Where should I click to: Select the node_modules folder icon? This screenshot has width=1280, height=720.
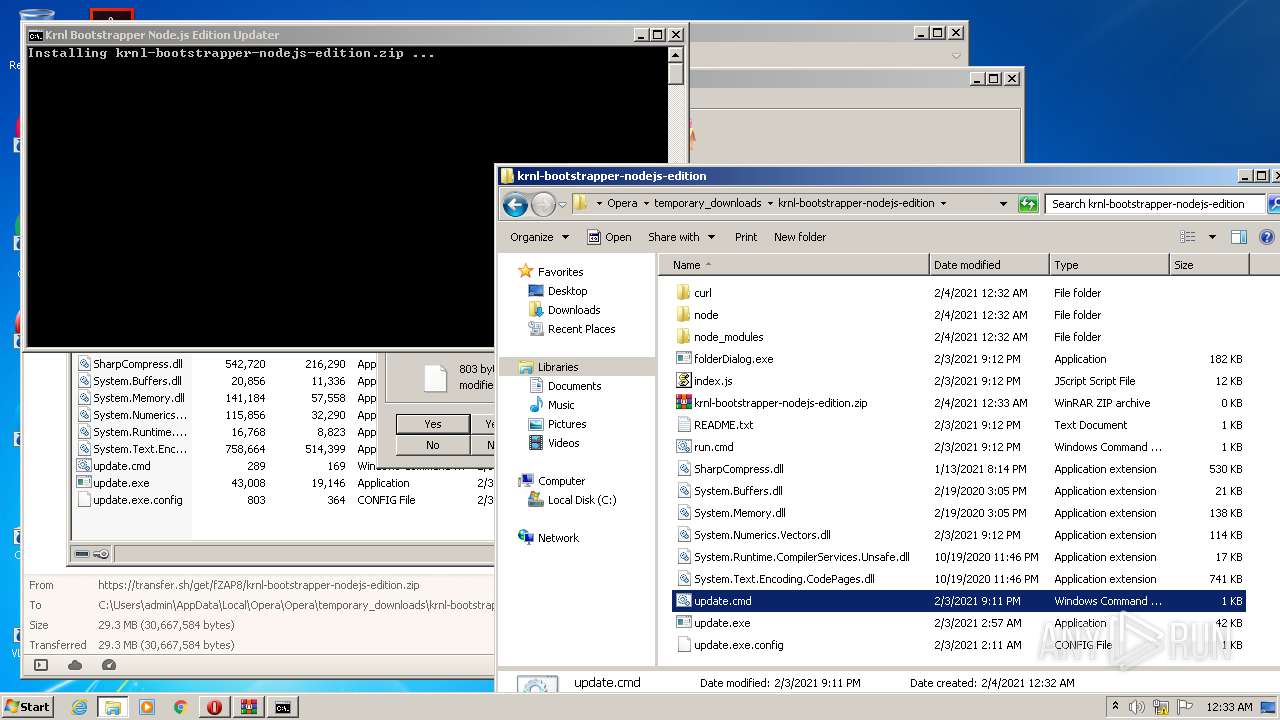tap(684, 337)
